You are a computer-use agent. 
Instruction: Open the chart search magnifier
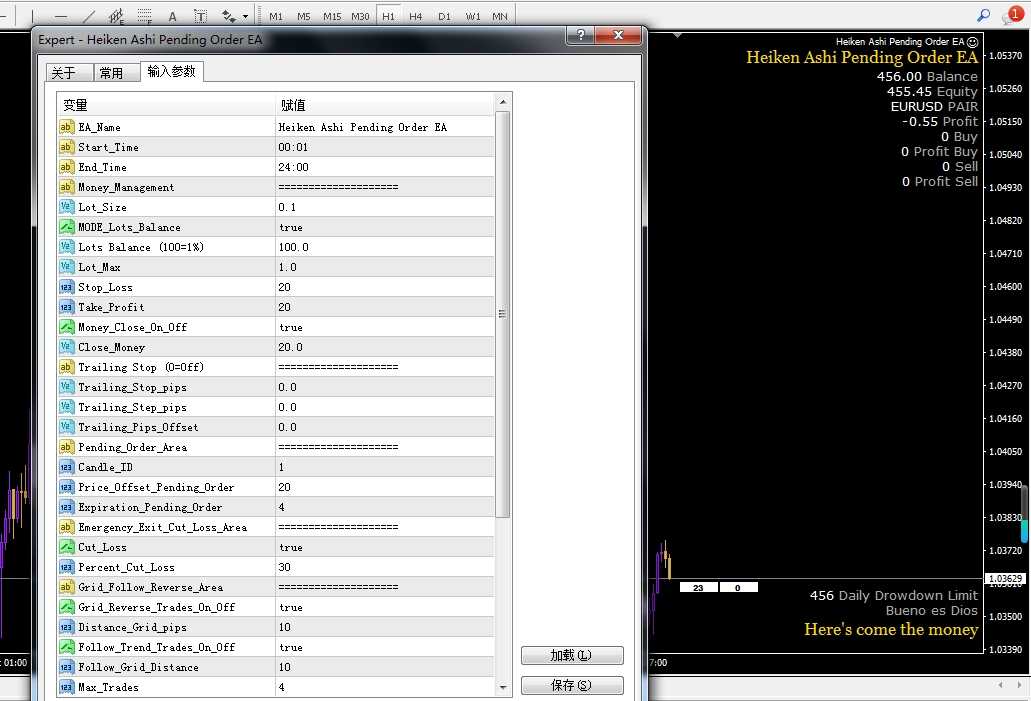(983, 15)
